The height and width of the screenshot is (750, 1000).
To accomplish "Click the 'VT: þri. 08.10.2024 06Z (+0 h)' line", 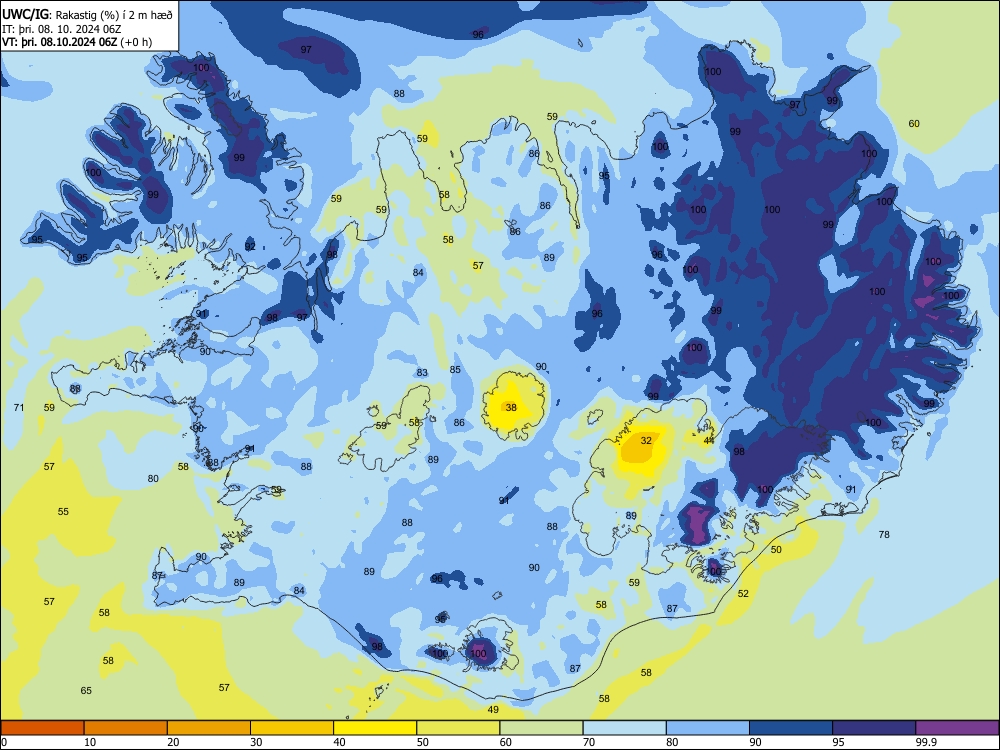I will [77, 42].
